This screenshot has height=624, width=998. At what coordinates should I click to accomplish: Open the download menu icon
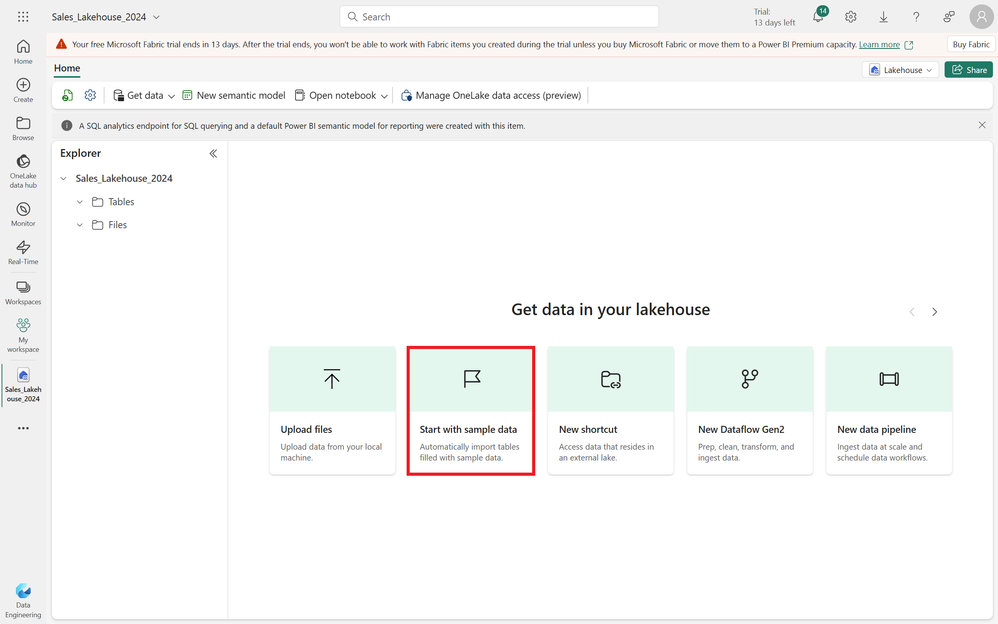[883, 17]
